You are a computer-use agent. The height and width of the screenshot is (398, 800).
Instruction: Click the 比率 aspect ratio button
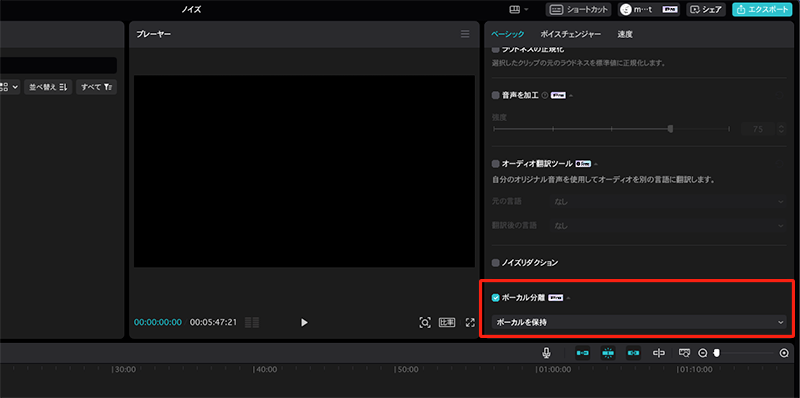click(447, 322)
